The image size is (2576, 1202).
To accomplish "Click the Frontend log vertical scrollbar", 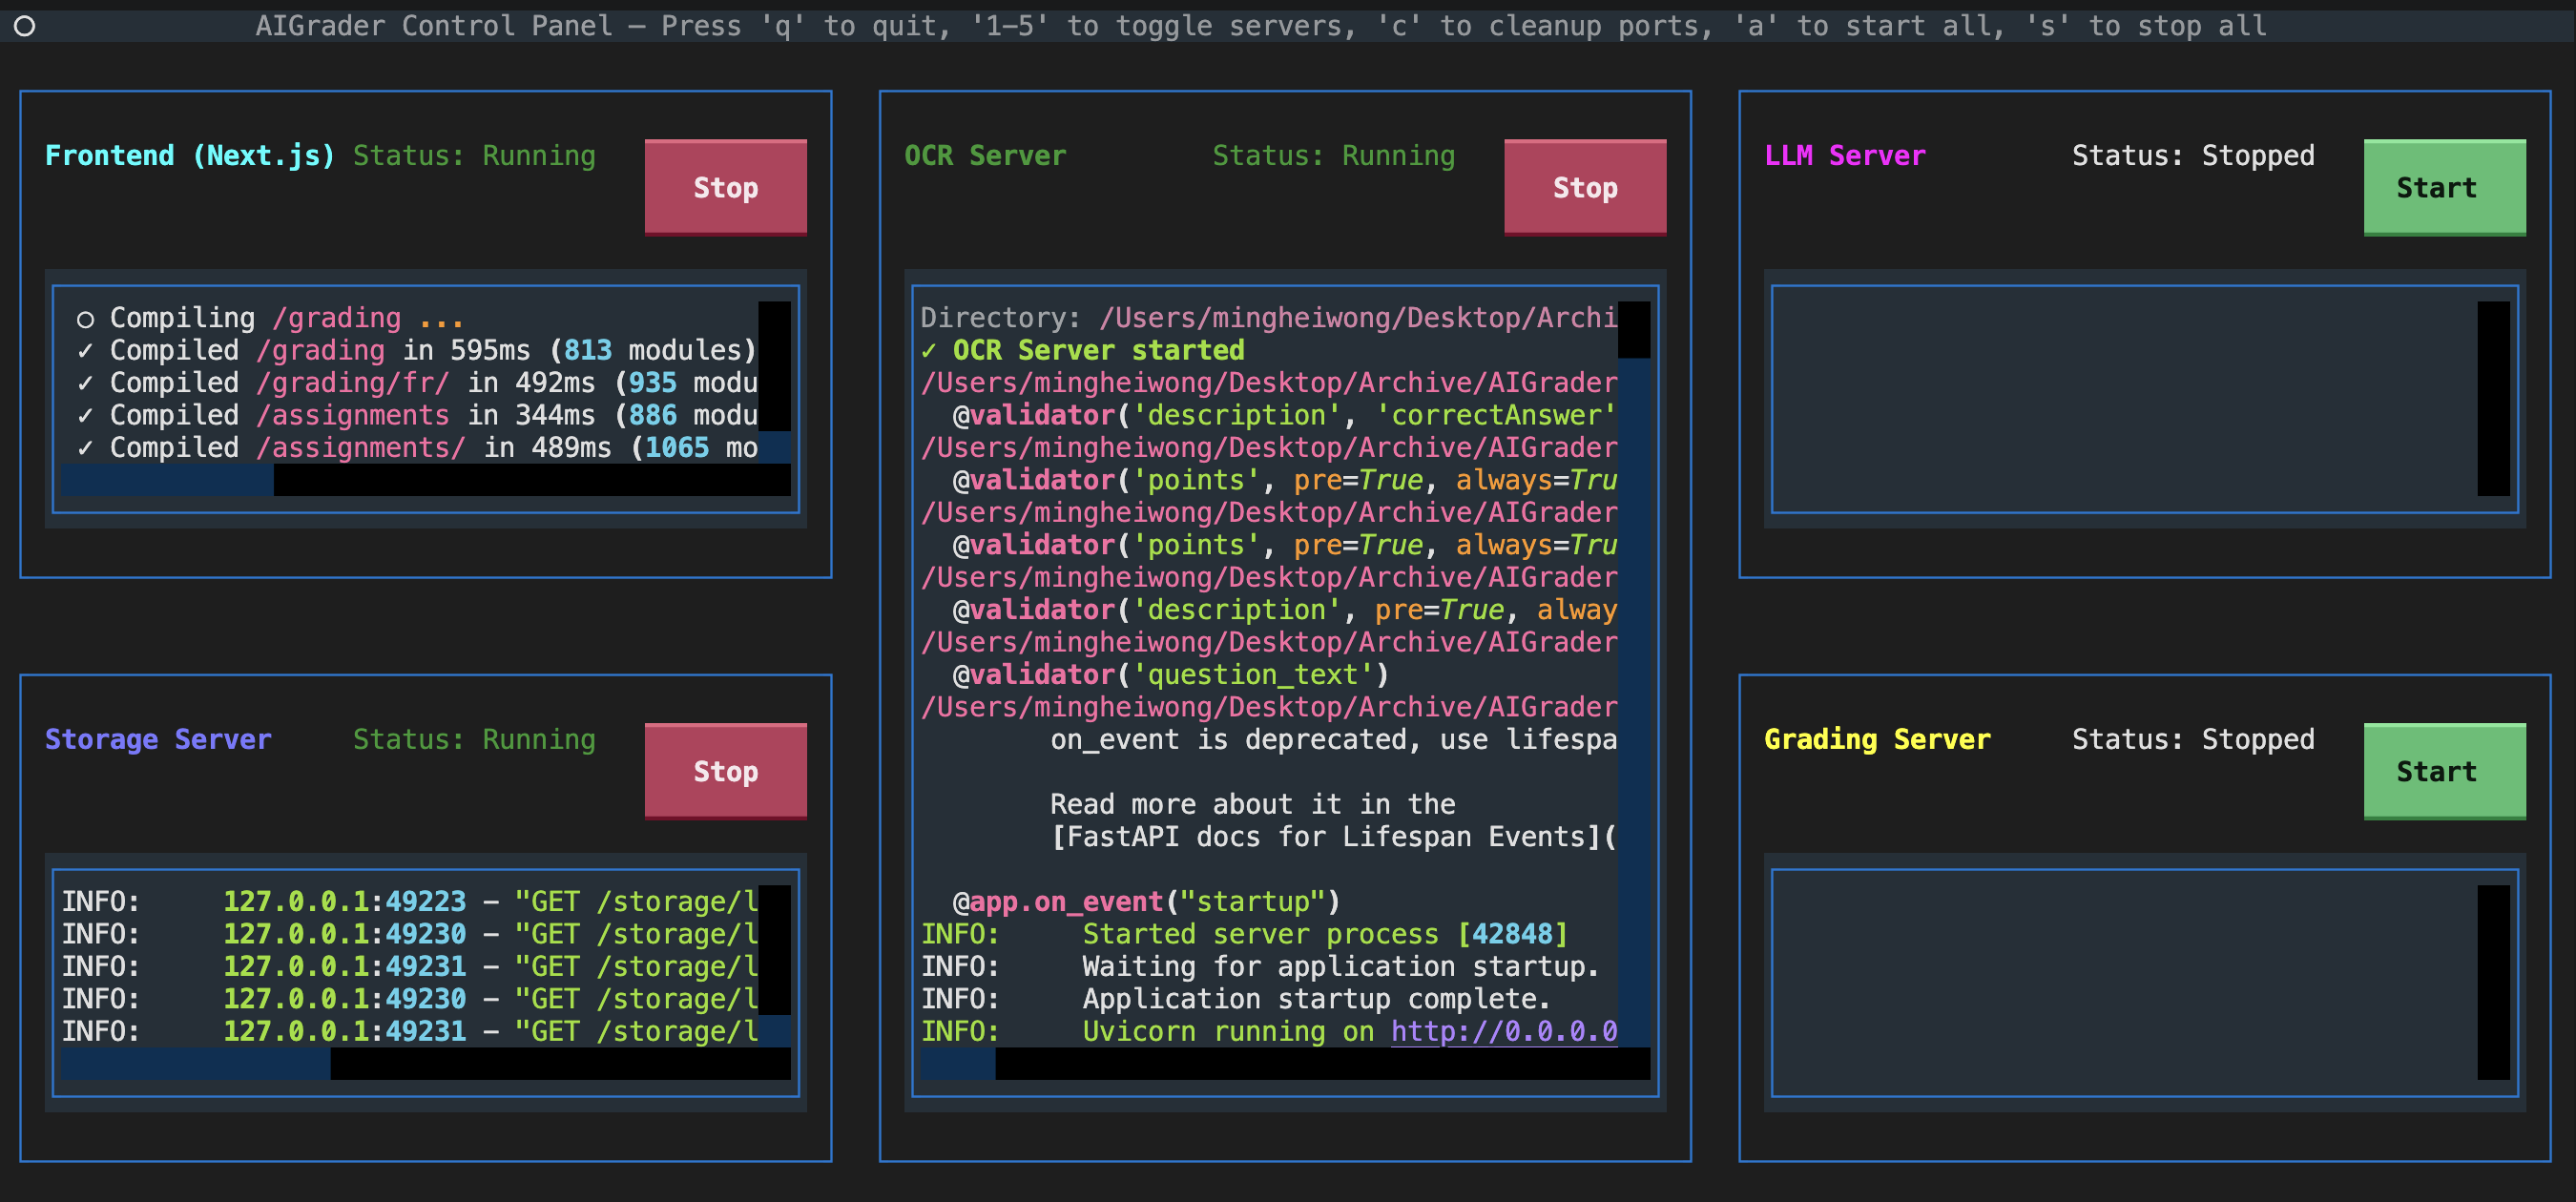I will click(x=774, y=382).
